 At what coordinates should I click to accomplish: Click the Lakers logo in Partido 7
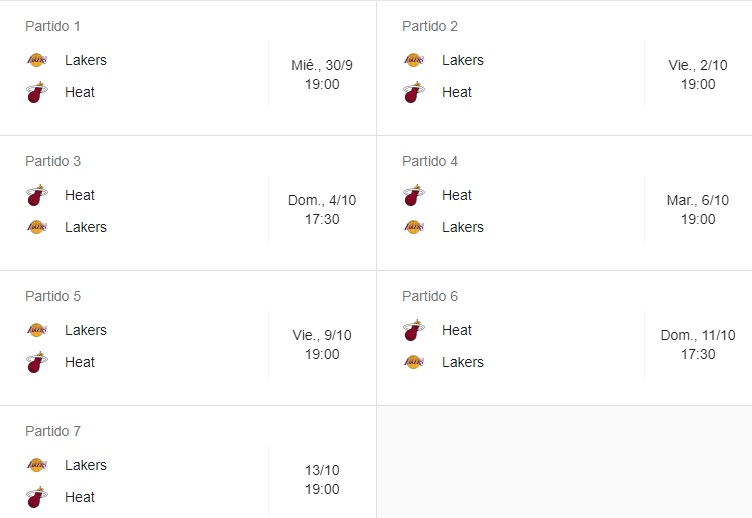(x=36, y=465)
